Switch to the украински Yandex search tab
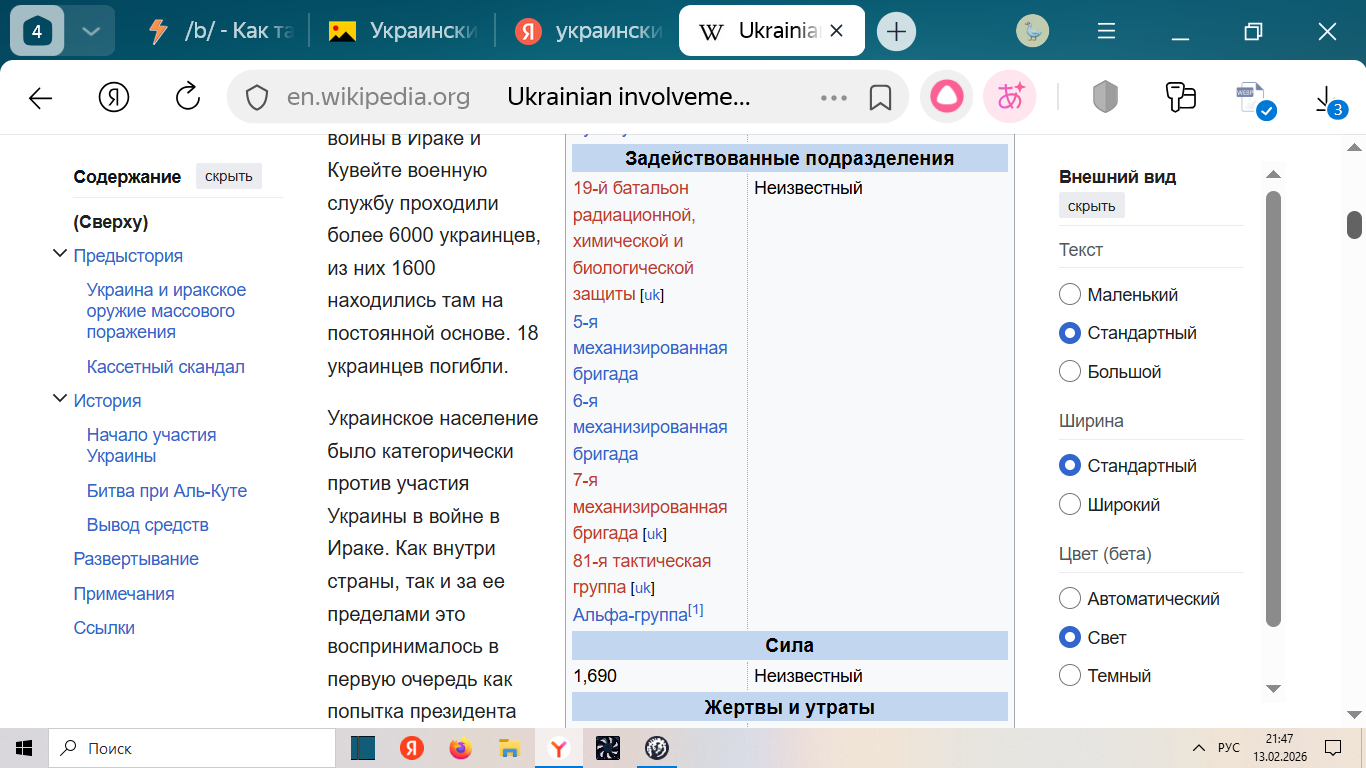This screenshot has height=768, width=1366. (x=590, y=32)
